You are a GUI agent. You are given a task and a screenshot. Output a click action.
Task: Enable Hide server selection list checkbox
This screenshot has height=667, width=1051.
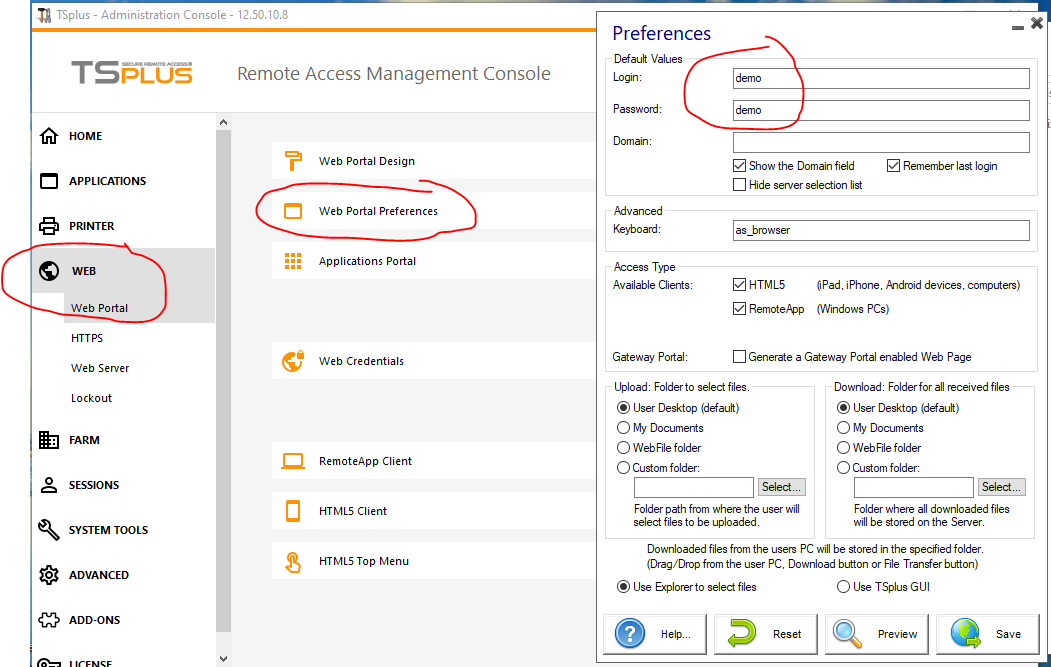[x=740, y=185]
